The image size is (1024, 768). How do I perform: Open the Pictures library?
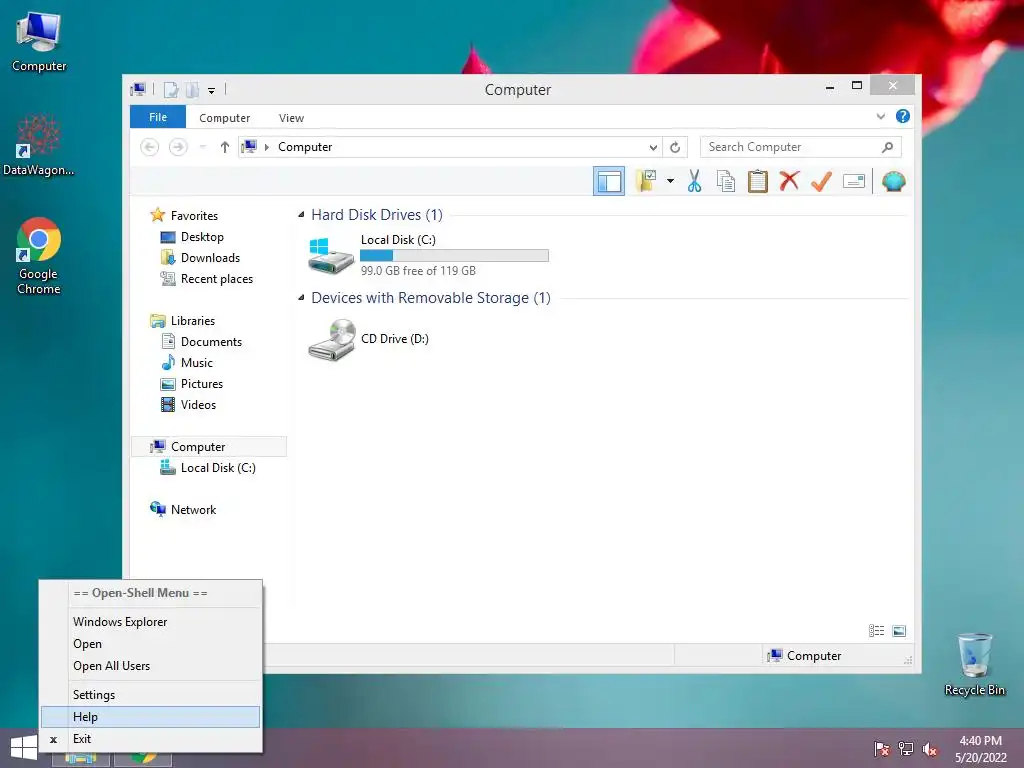coord(202,383)
